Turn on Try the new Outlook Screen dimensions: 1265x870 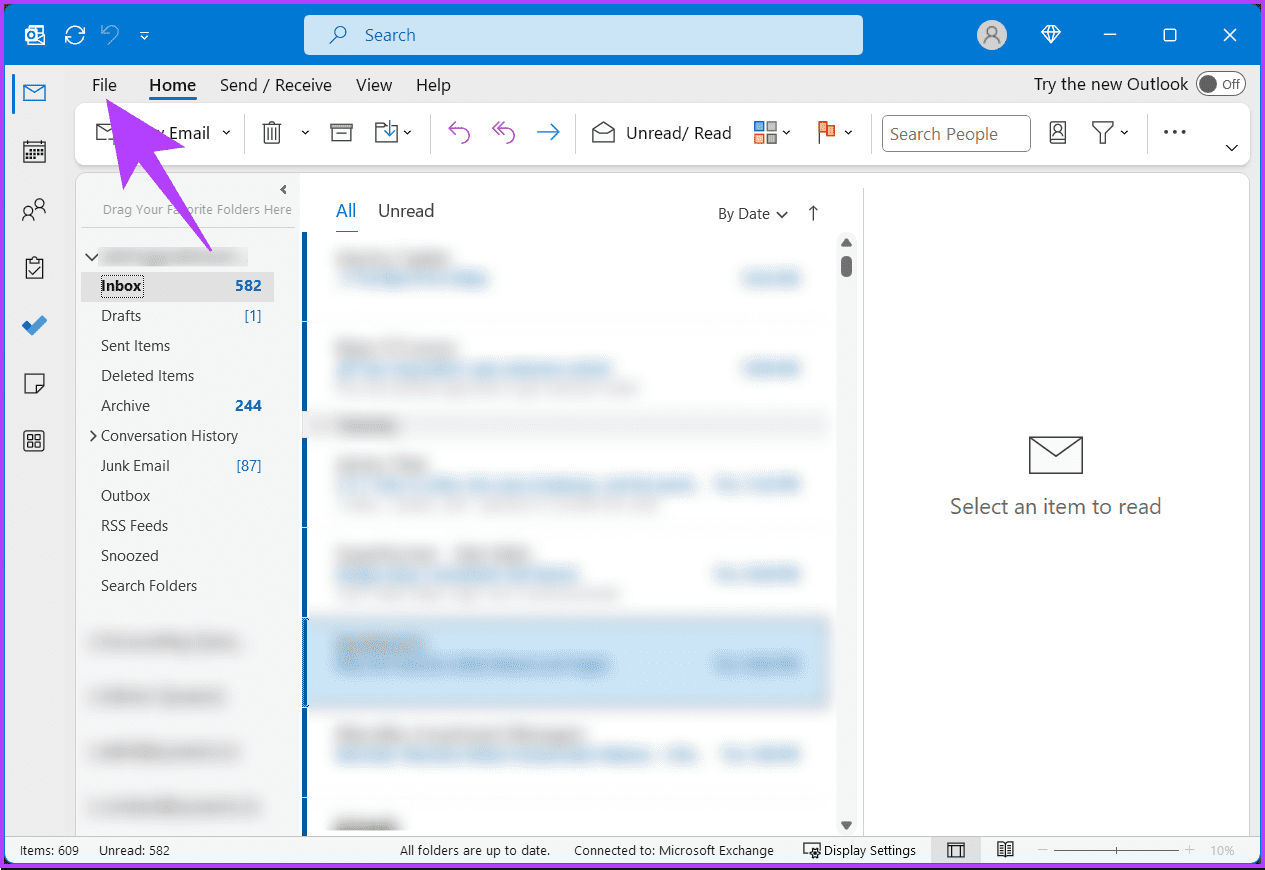(1220, 84)
